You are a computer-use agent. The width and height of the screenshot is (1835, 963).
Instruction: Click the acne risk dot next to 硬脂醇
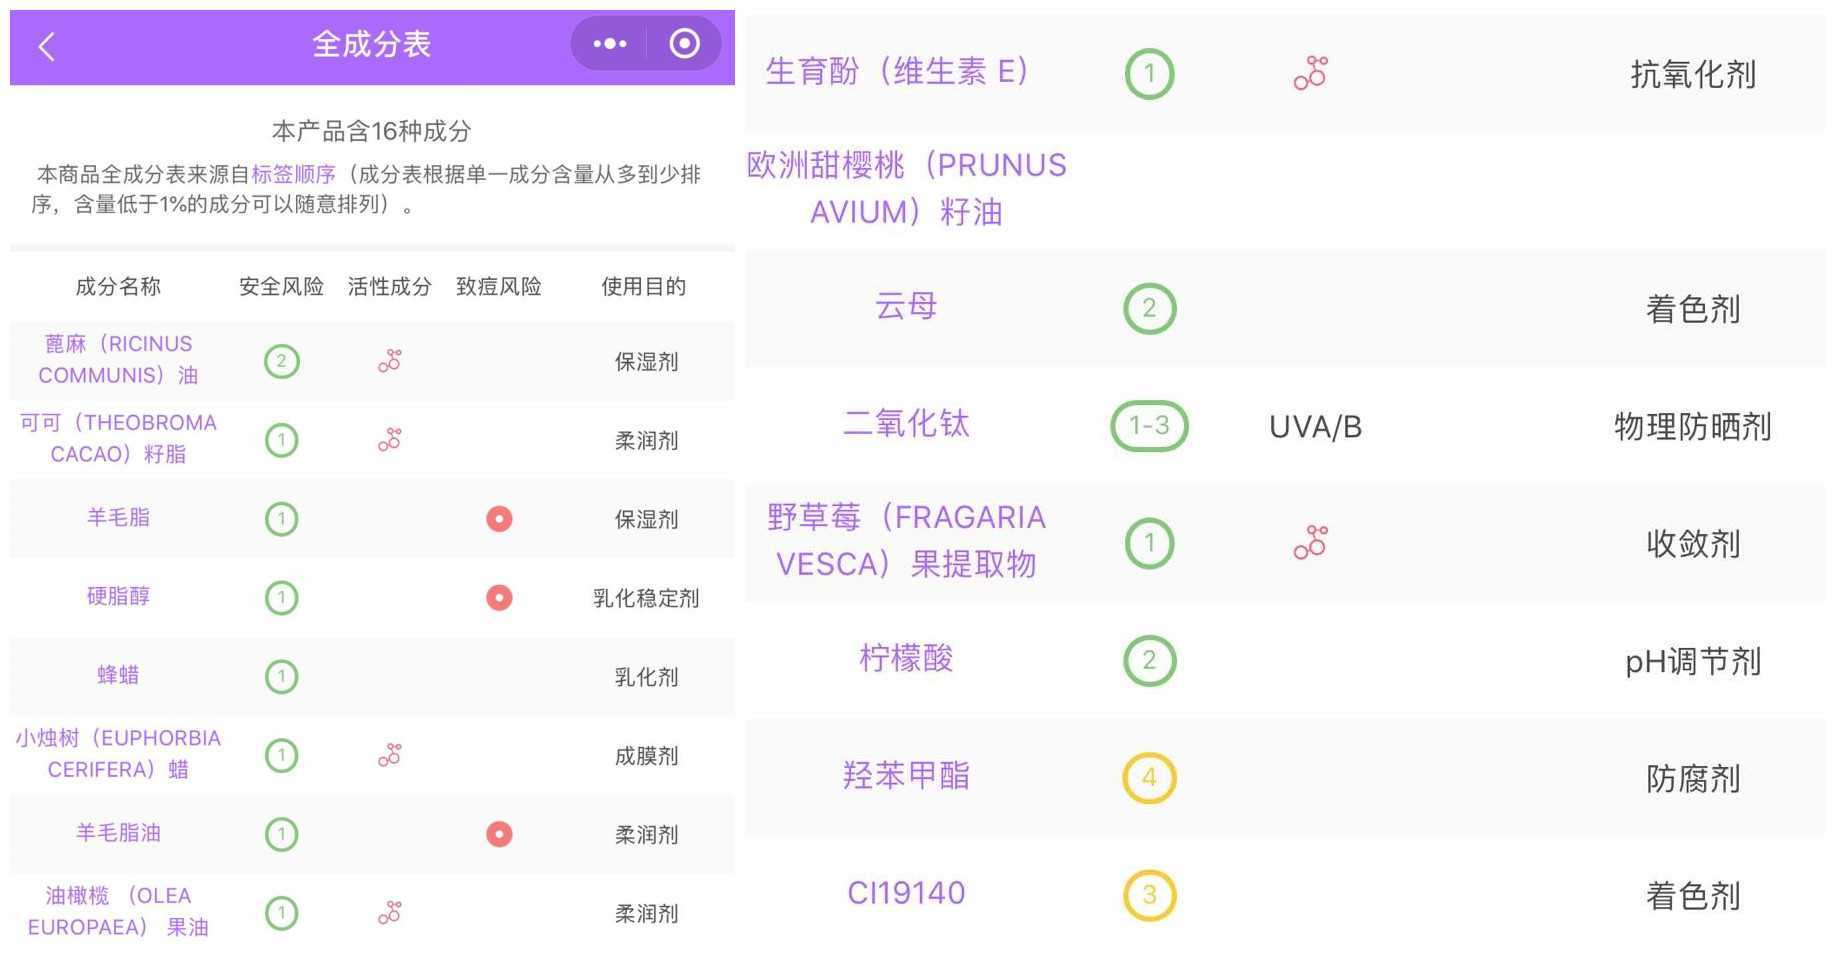click(x=498, y=598)
